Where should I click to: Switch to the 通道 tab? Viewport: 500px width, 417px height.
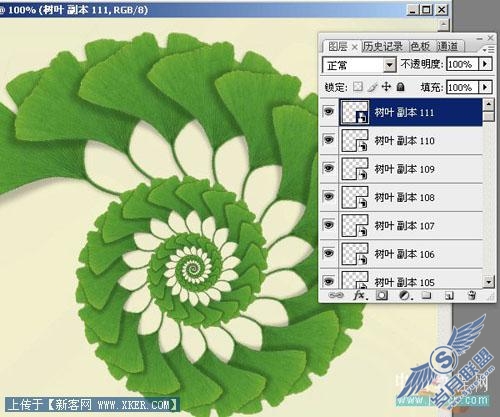(x=447, y=46)
